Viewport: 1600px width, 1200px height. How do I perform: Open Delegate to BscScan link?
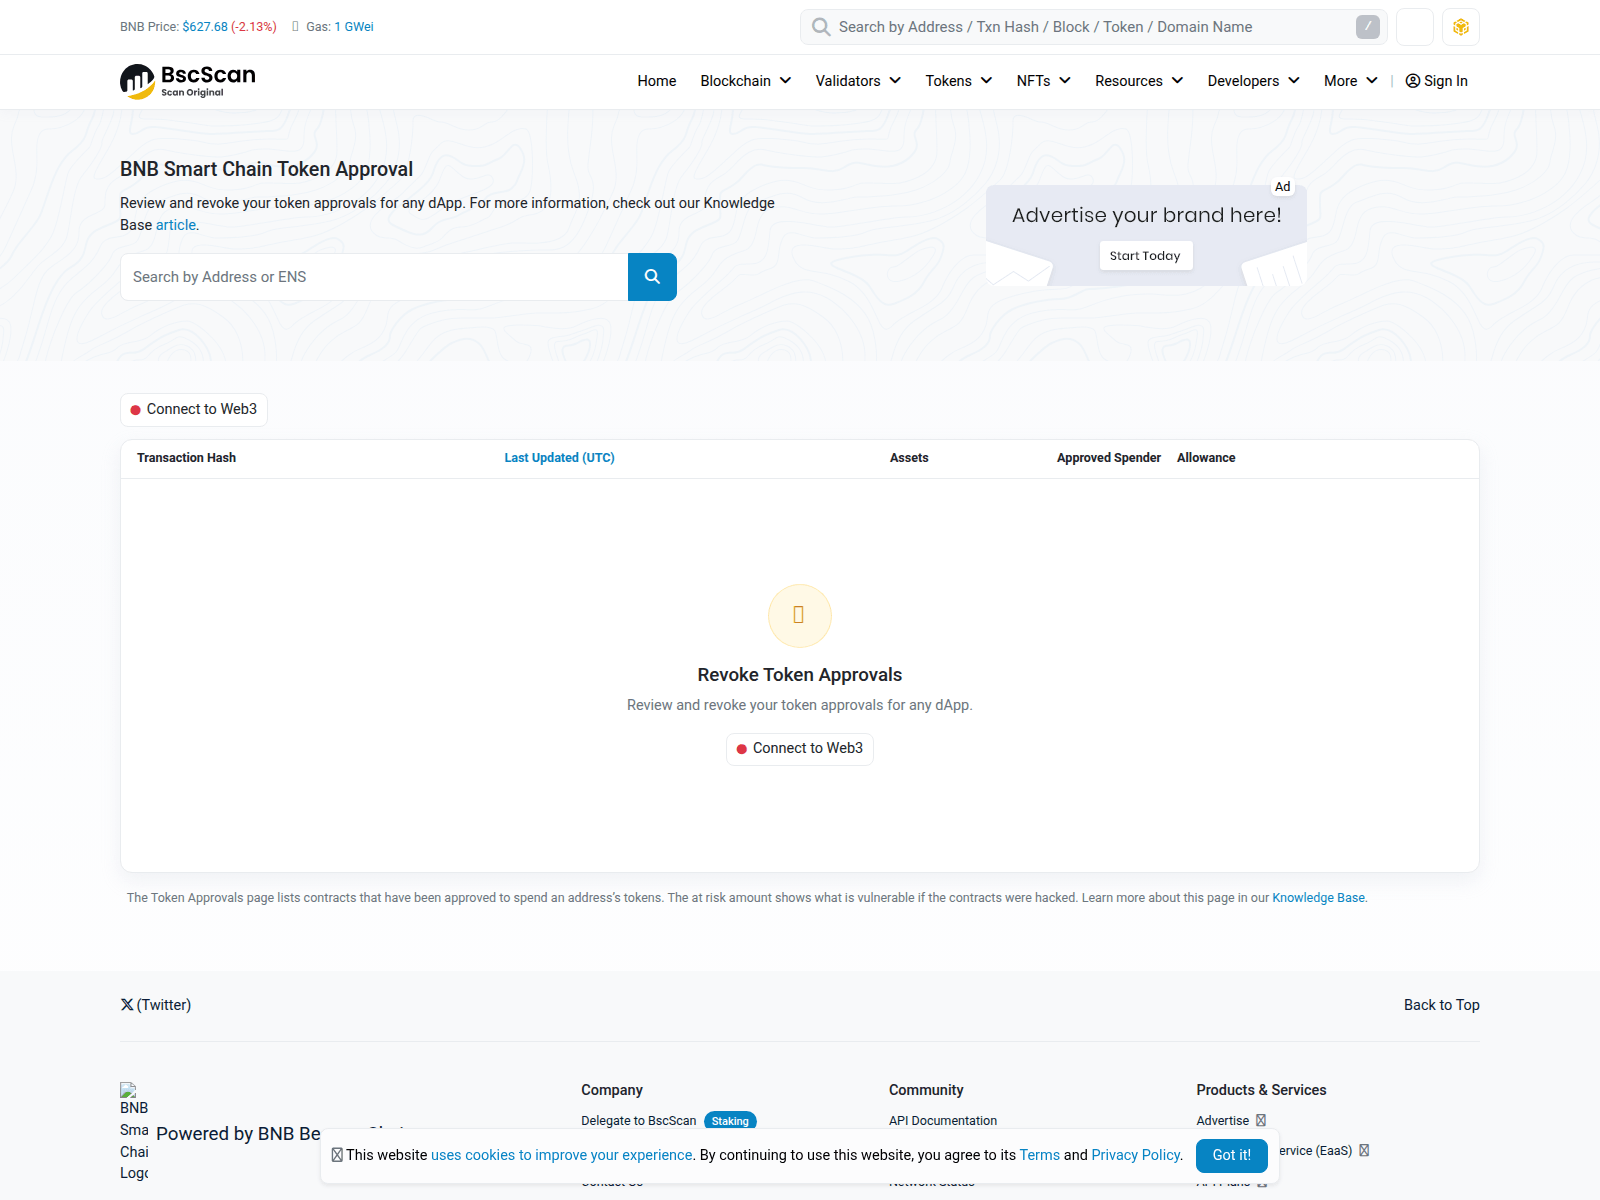639,1121
